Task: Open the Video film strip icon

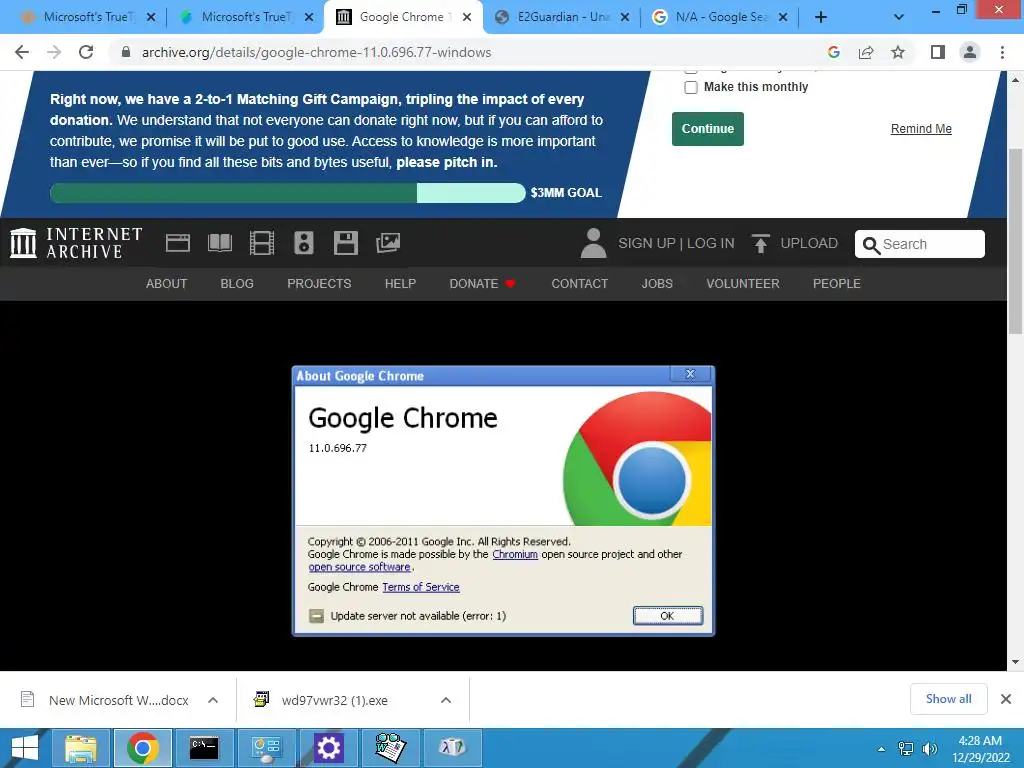Action: [x=261, y=243]
